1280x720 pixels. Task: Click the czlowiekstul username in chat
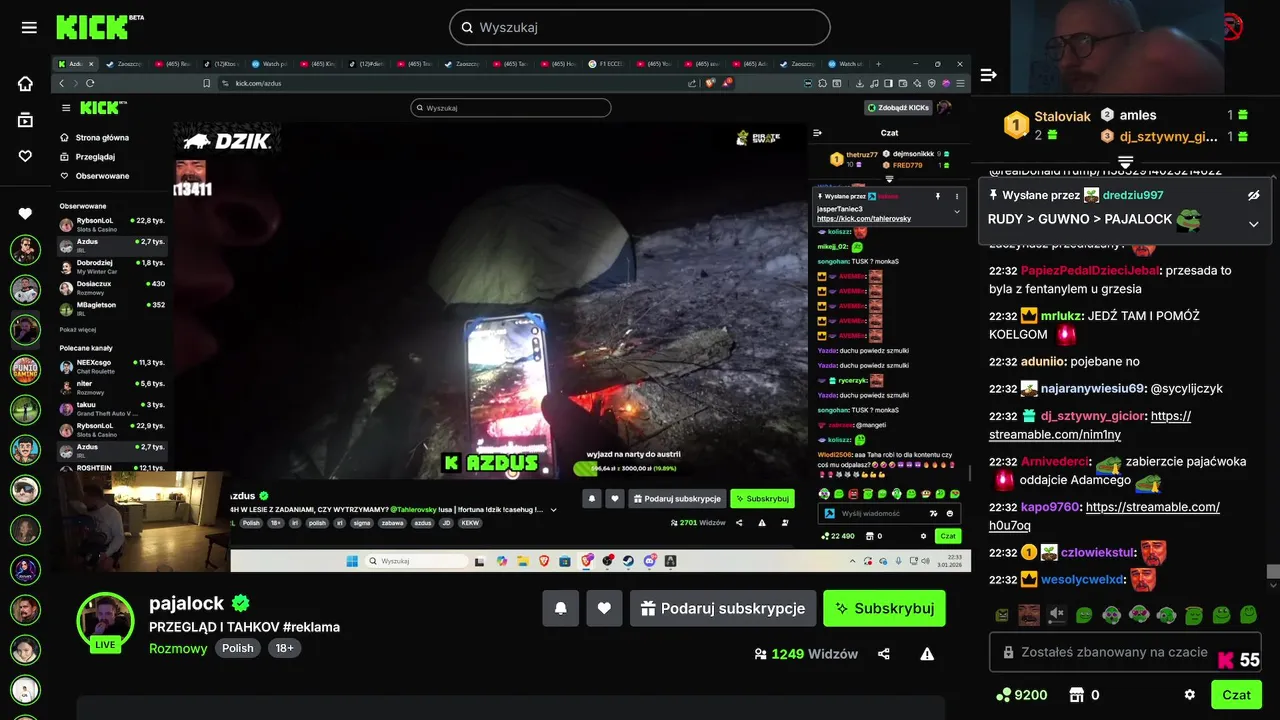pyautogui.click(x=1098, y=552)
